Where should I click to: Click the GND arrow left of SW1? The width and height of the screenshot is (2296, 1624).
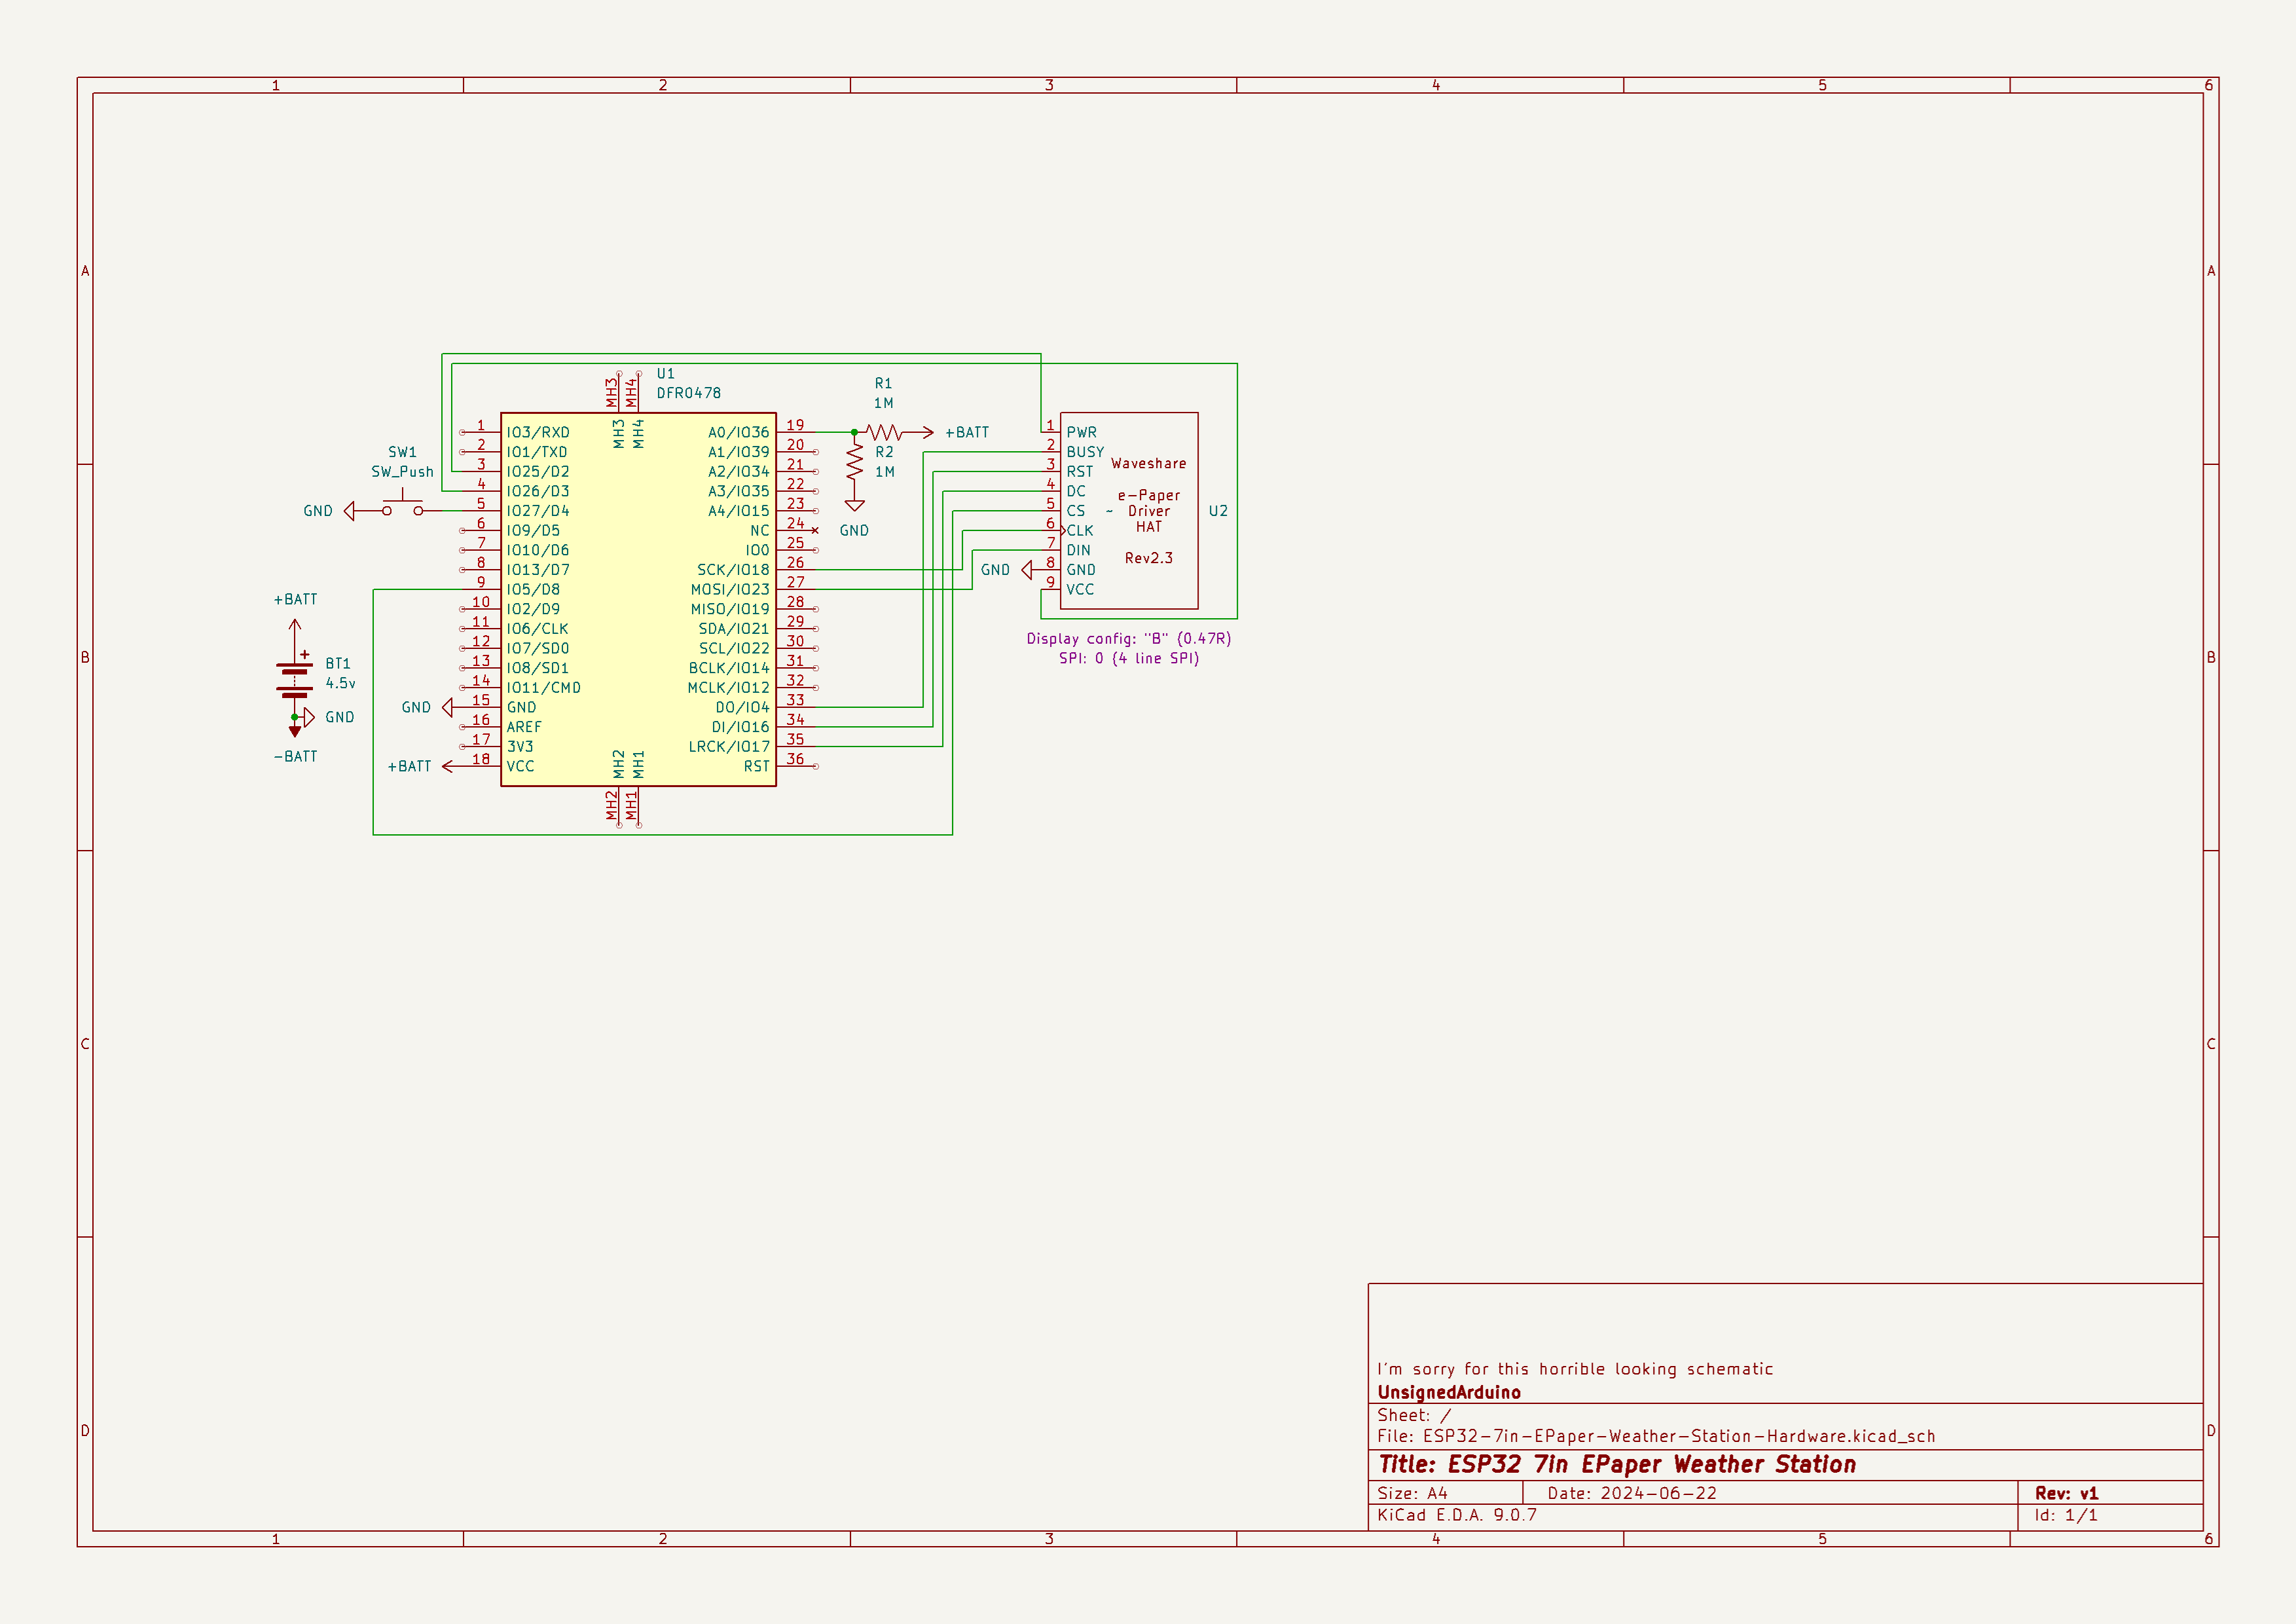click(349, 511)
